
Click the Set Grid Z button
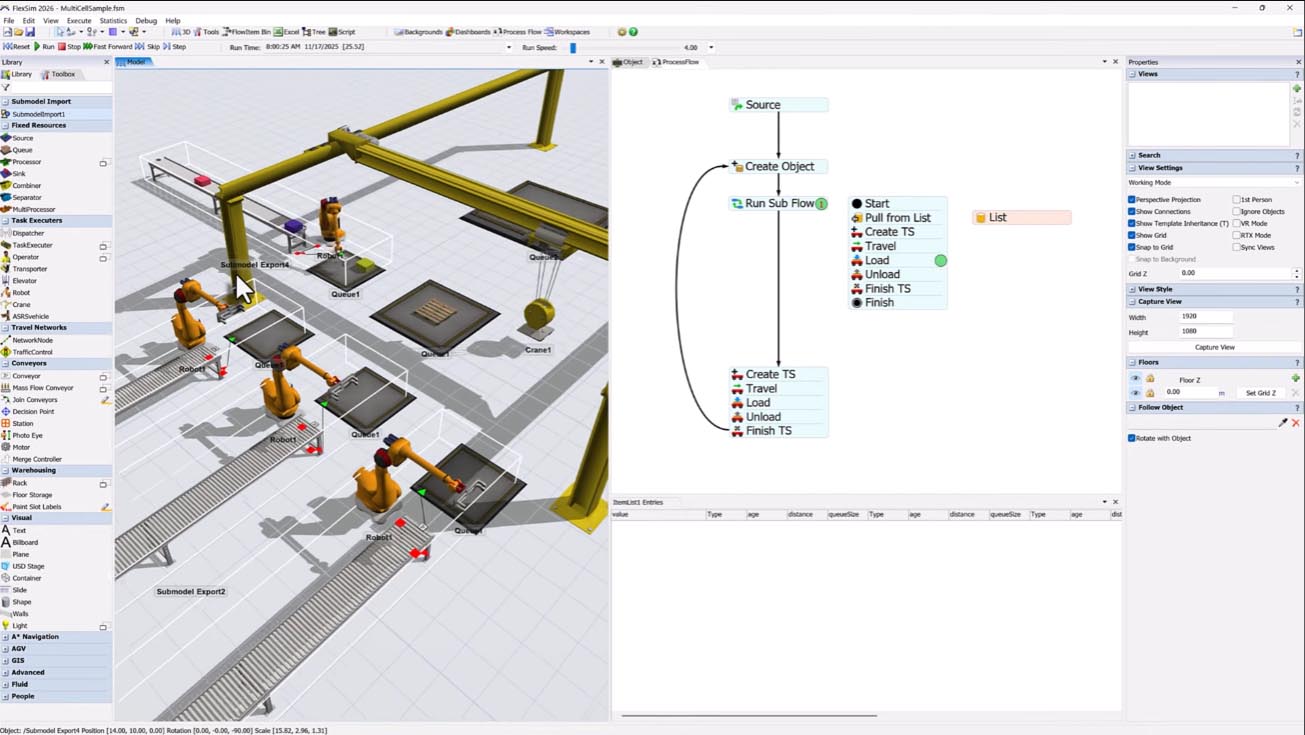(x=1260, y=393)
